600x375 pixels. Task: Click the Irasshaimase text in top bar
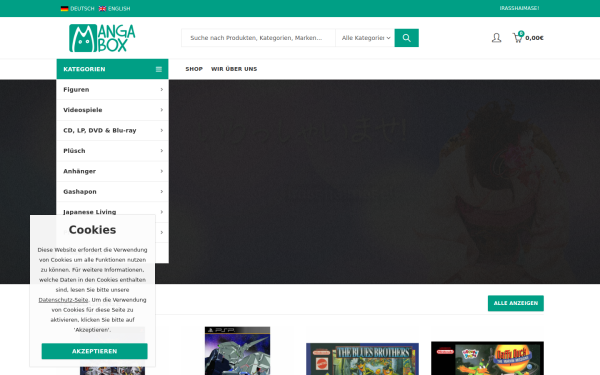[x=519, y=8]
